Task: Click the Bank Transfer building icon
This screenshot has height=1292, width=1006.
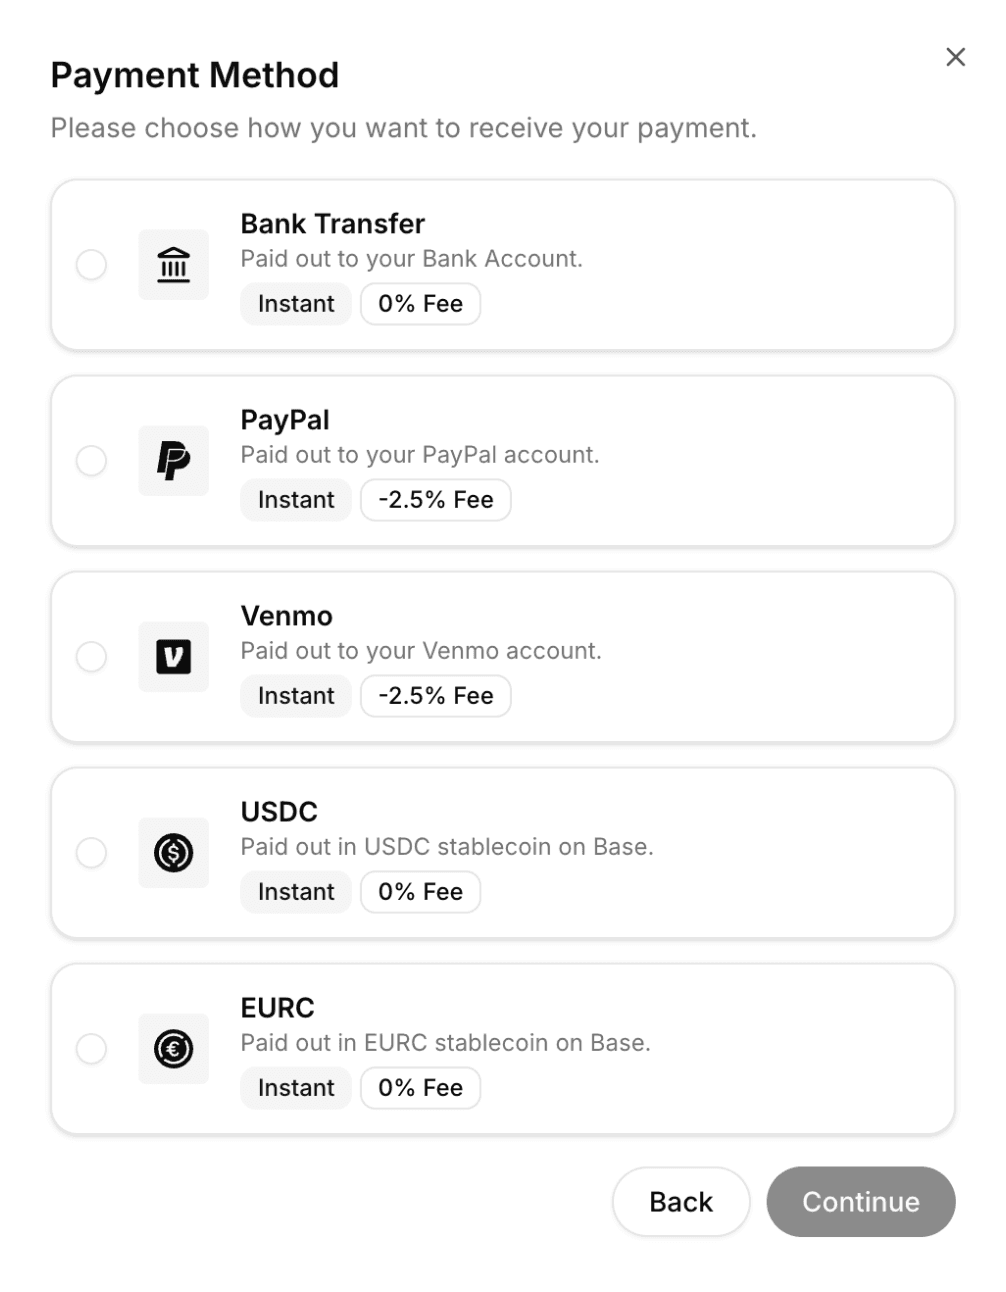Action: [173, 265]
